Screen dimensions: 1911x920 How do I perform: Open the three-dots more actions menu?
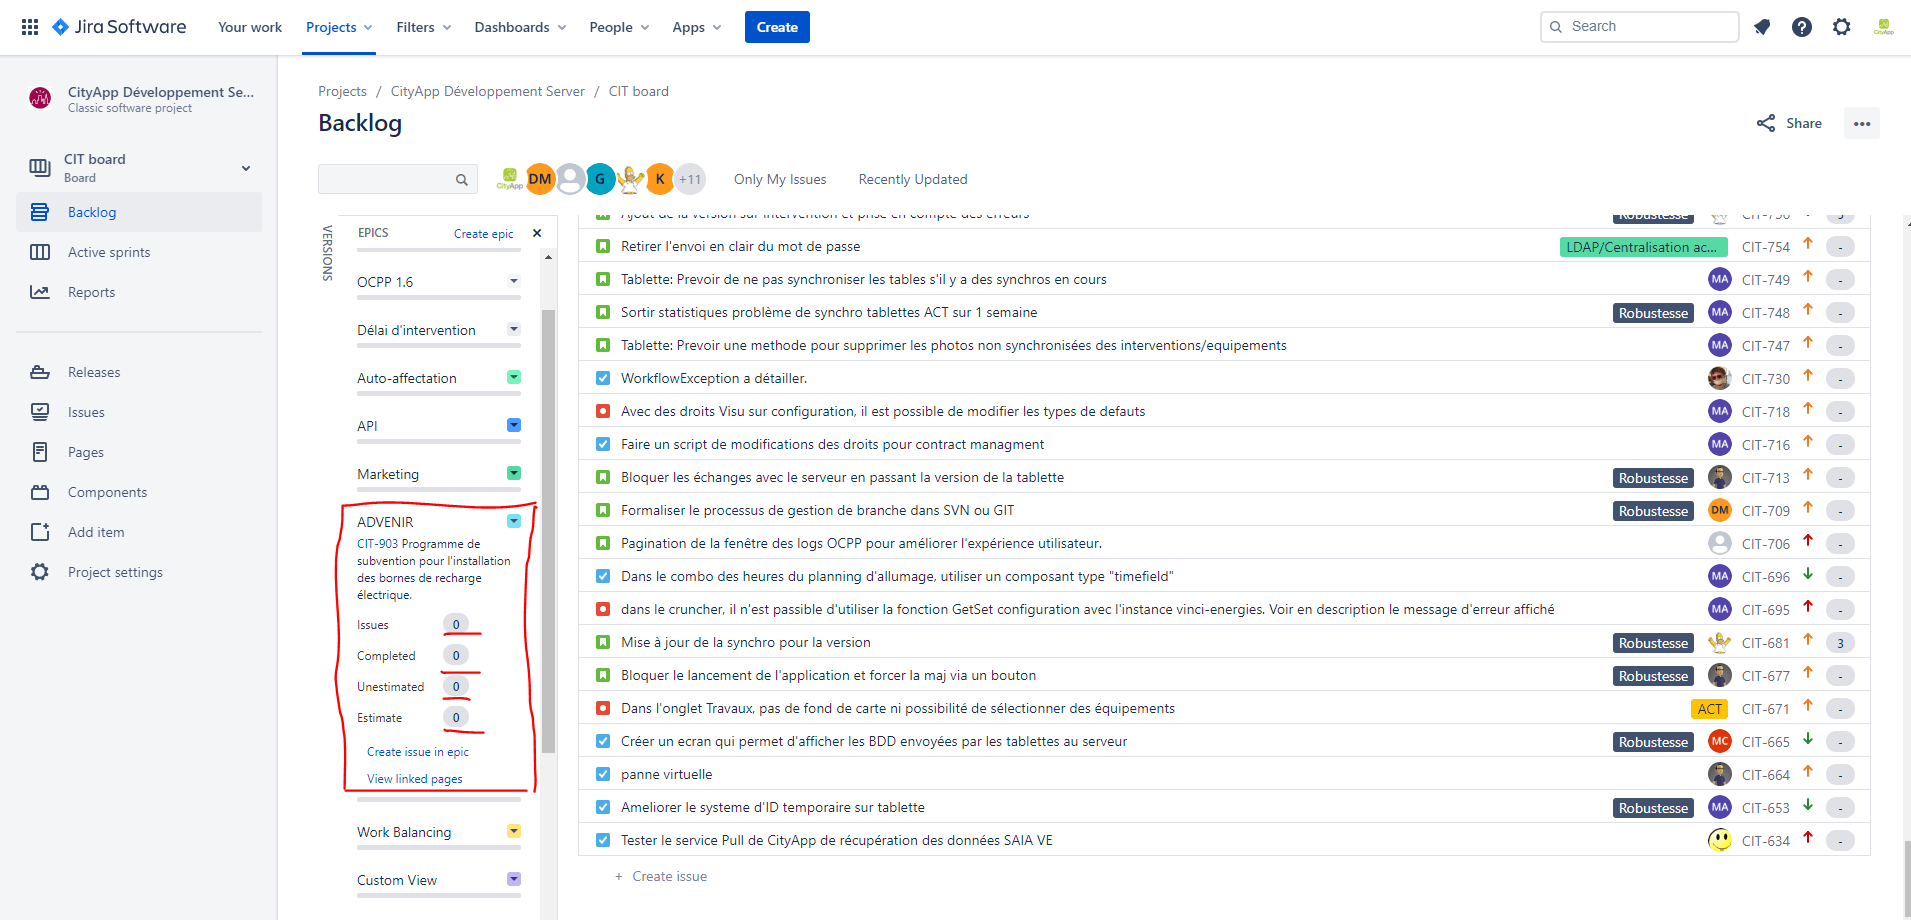tap(1862, 124)
